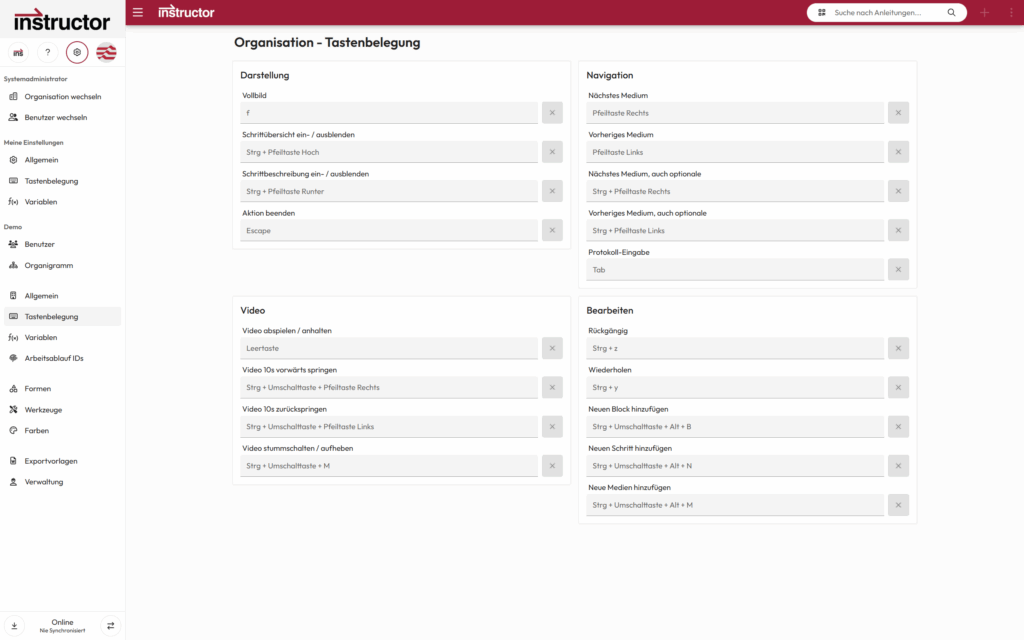
Task: Open help via the question mark icon
Action: pyautogui.click(x=47, y=51)
